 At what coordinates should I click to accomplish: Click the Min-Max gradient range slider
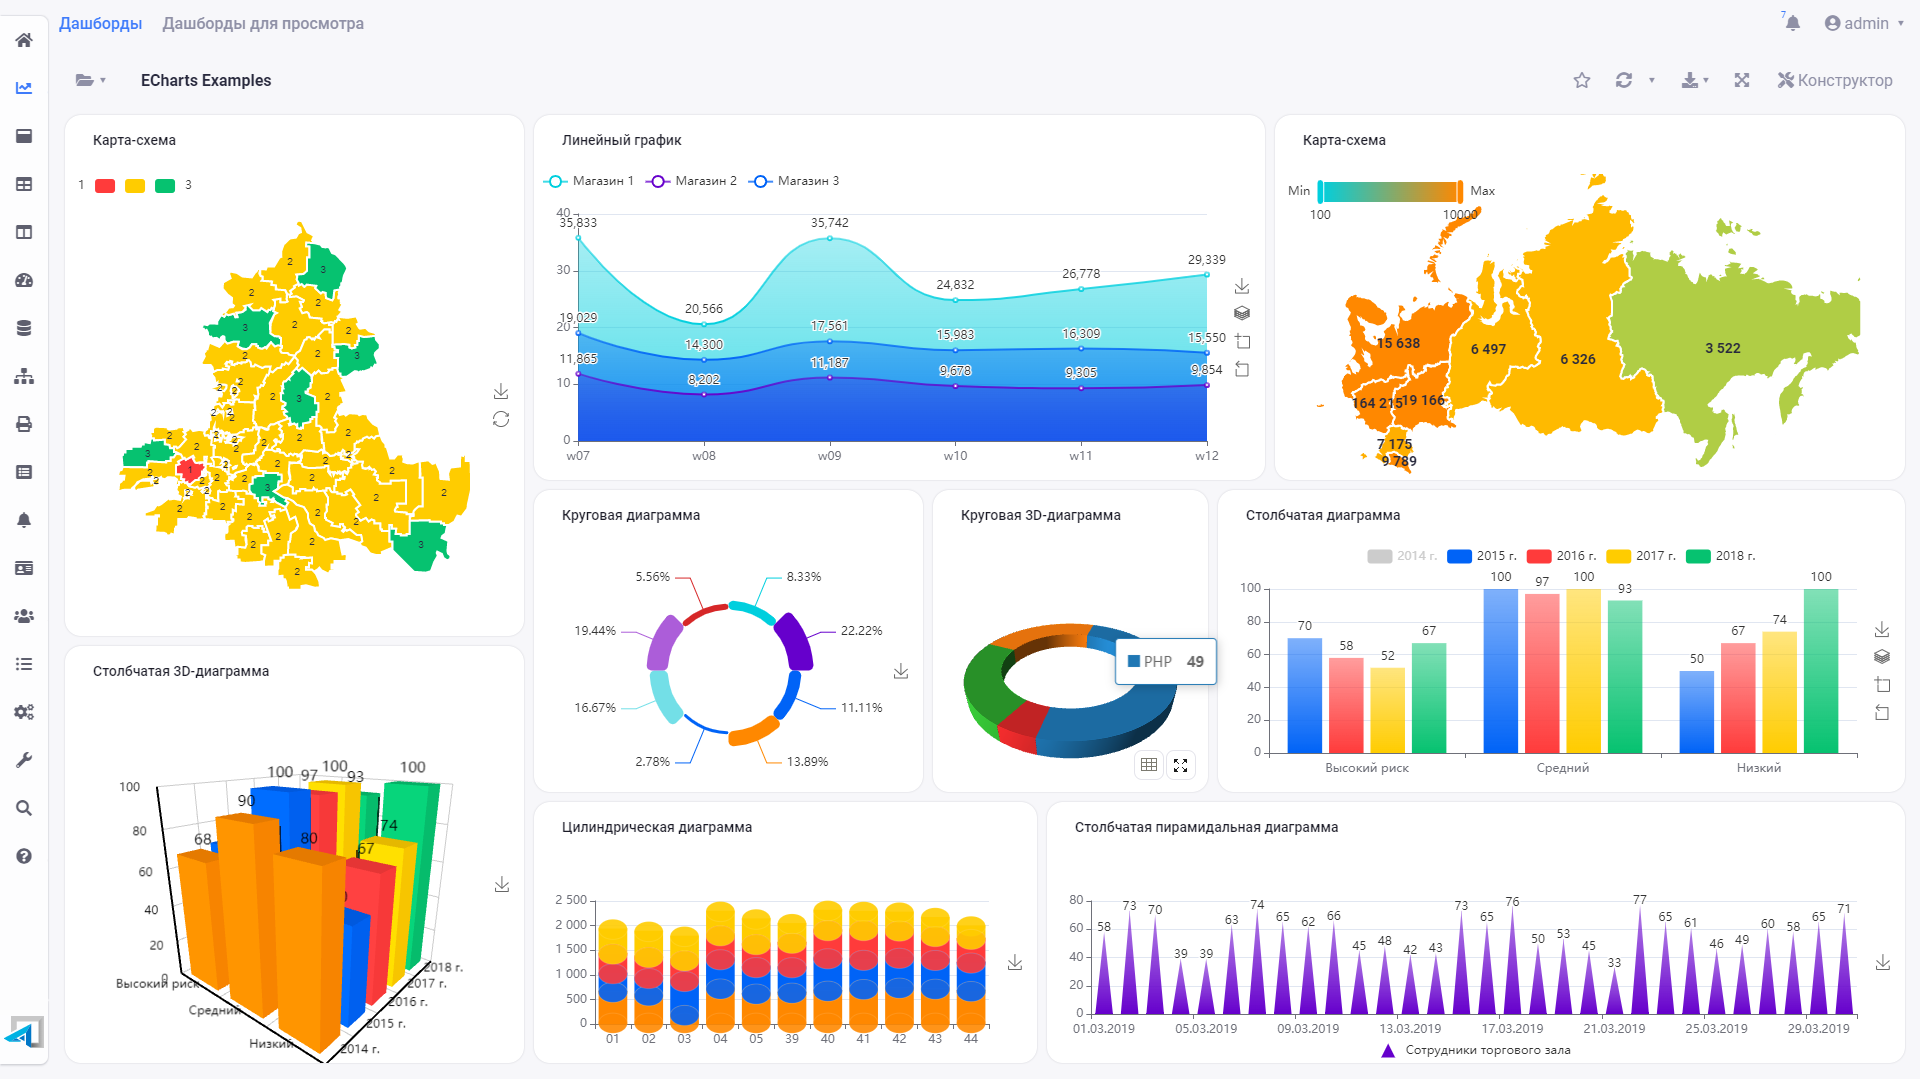click(x=1390, y=191)
